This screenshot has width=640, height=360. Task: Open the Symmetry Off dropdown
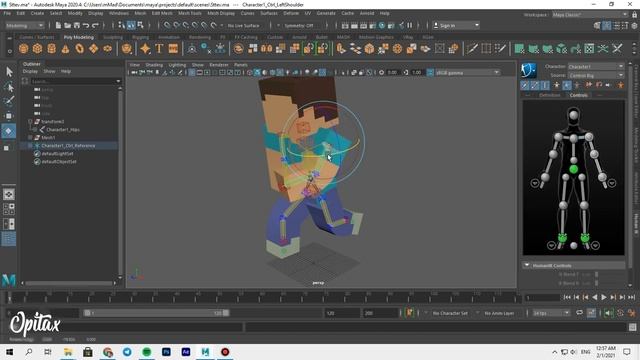click(x=299, y=25)
